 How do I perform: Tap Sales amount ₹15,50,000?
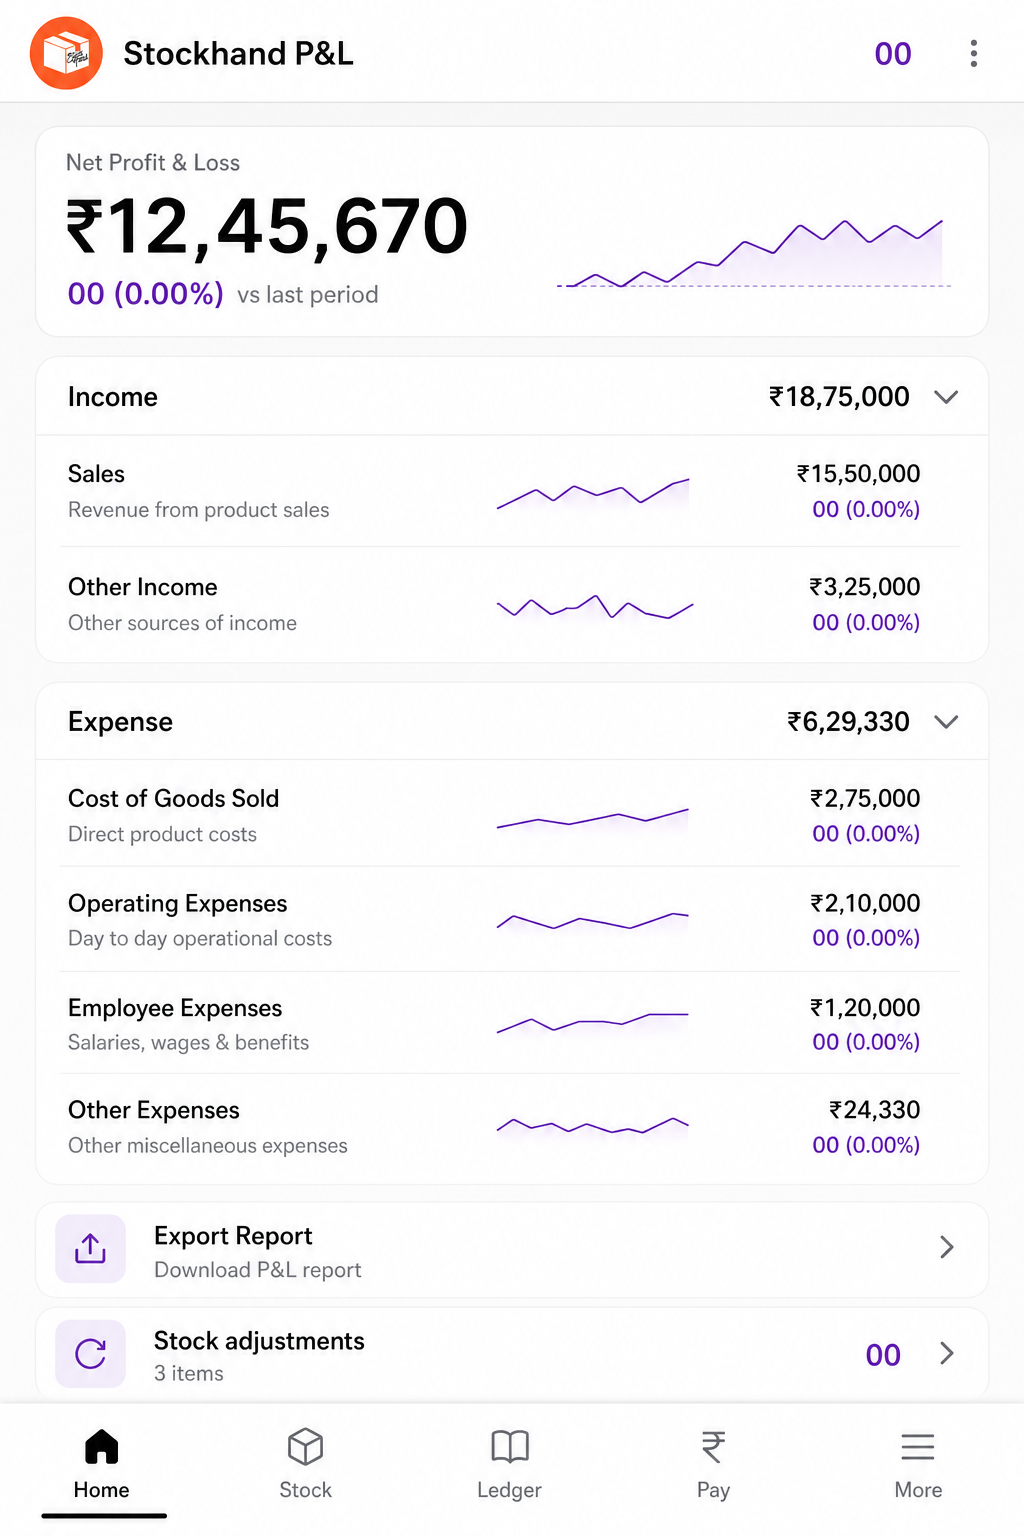pyautogui.click(x=858, y=474)
